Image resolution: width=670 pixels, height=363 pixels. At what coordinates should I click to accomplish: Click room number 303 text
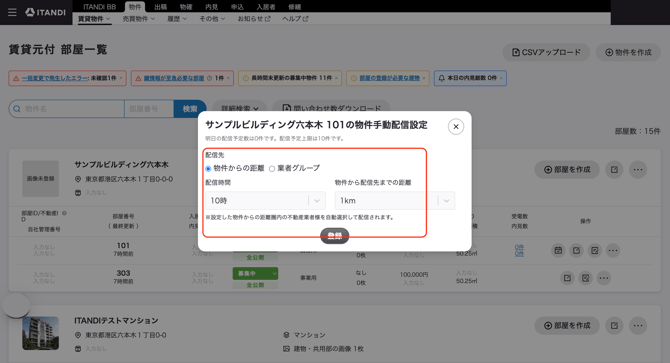pos(123,273)
